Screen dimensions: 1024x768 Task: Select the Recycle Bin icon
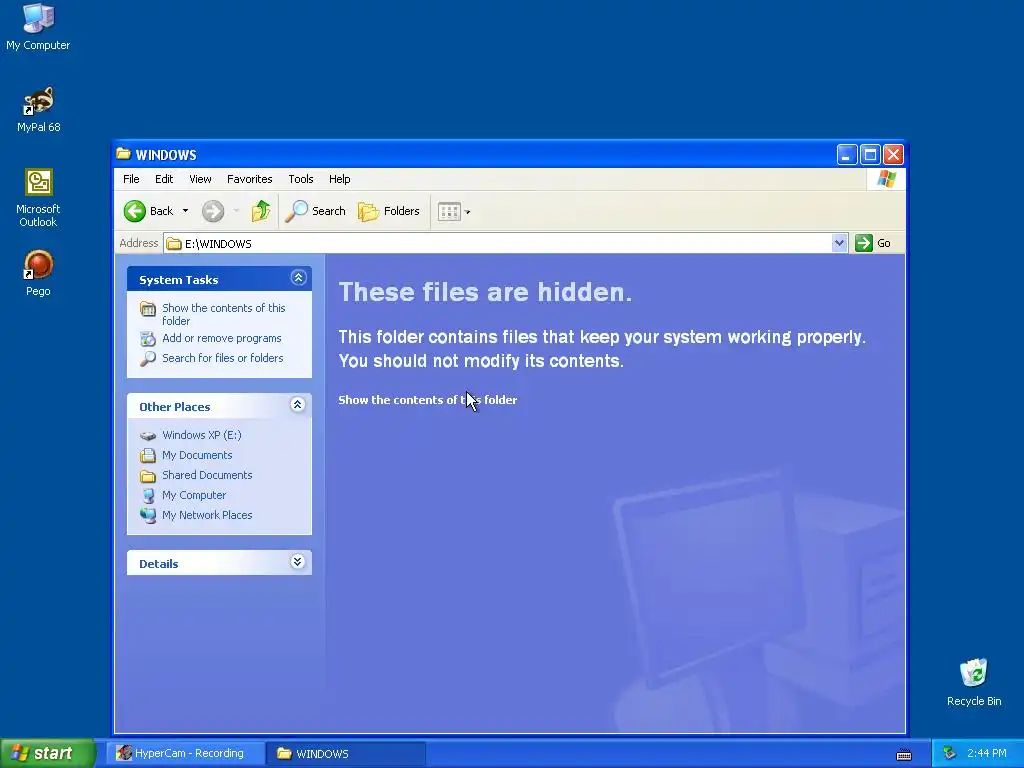tap(974, 682)
